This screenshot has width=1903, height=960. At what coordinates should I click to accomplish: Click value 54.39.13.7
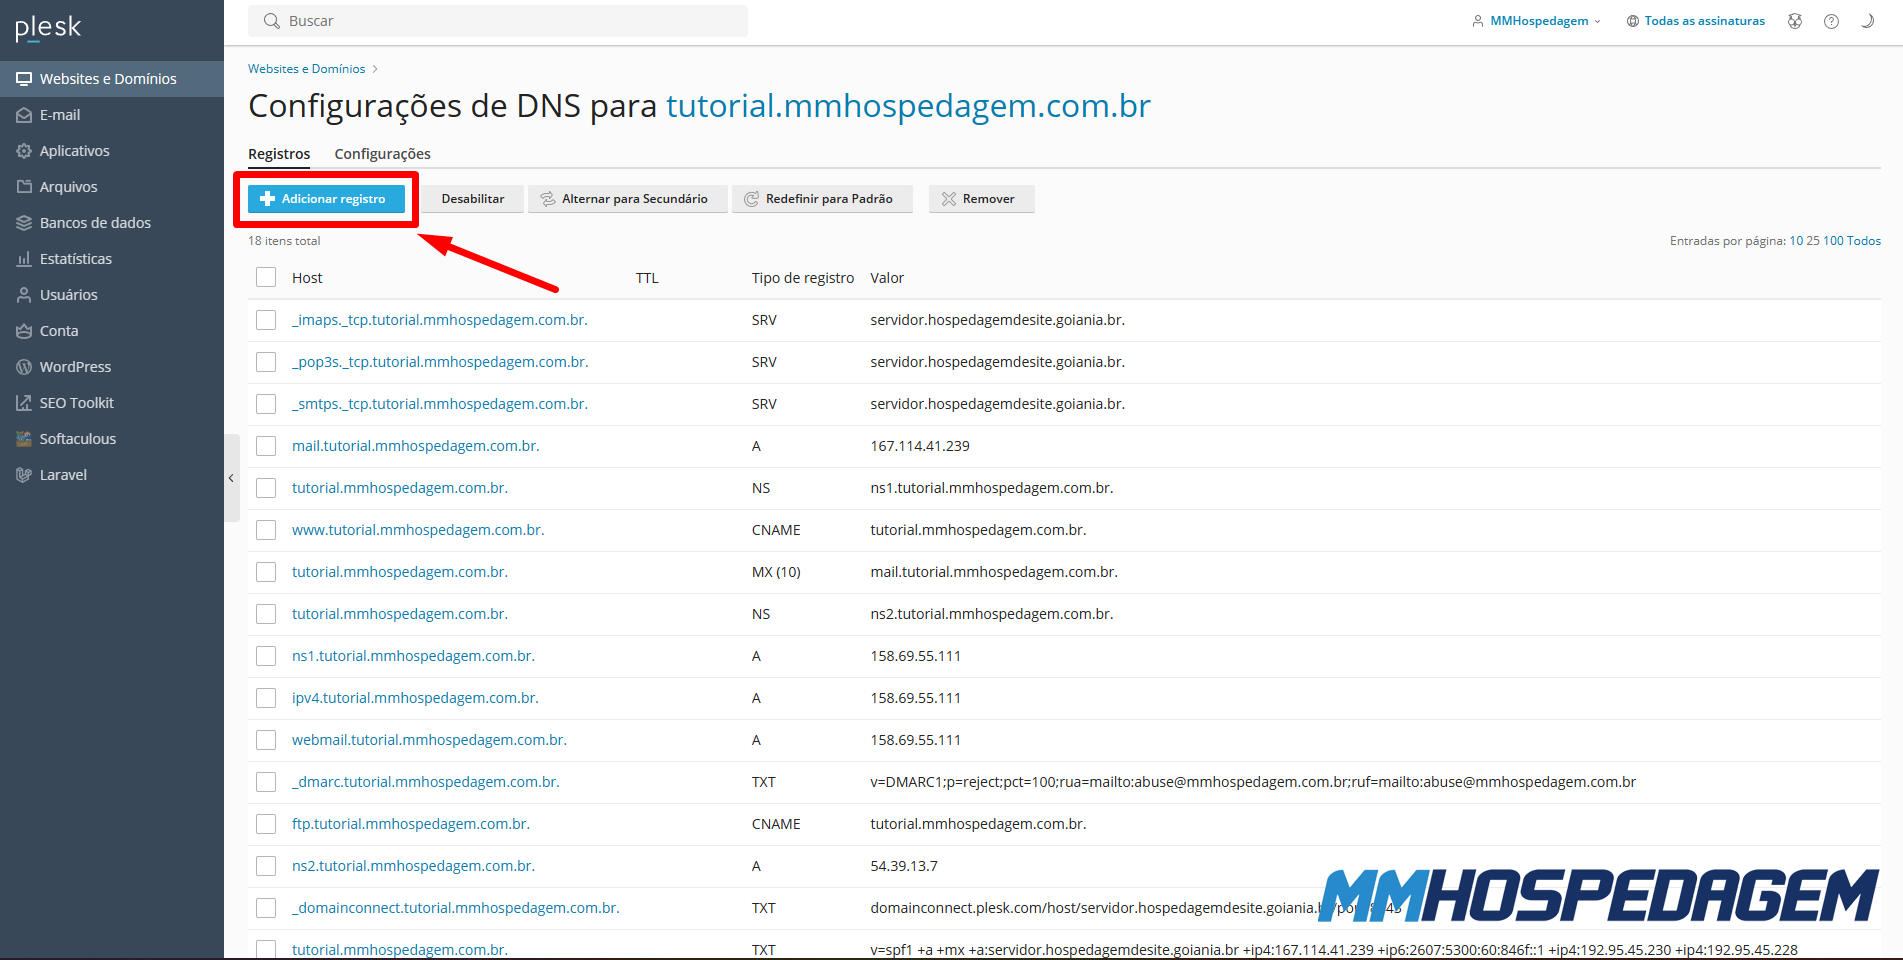tap(904, 866)
